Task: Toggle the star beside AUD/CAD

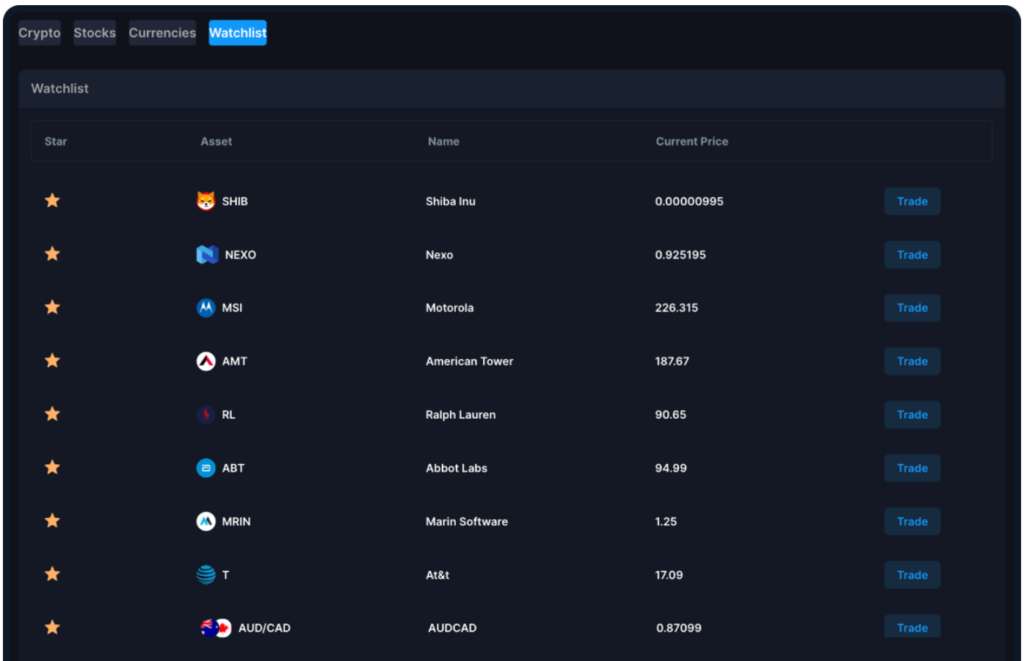Action: [52, 627]
